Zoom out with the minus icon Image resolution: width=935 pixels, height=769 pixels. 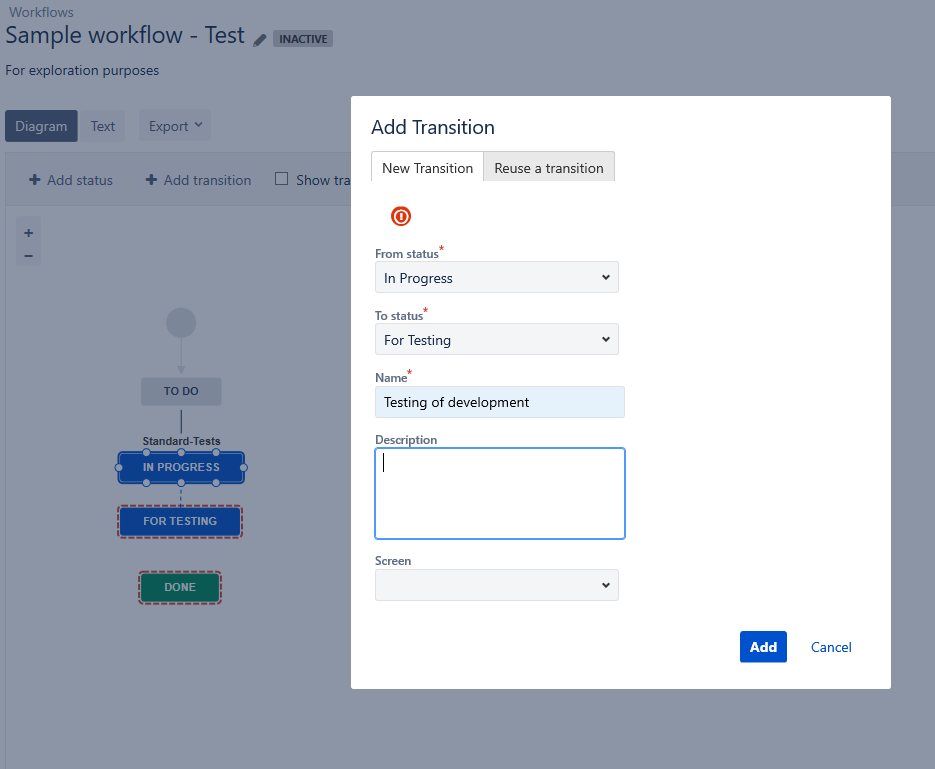pos(28,256)
